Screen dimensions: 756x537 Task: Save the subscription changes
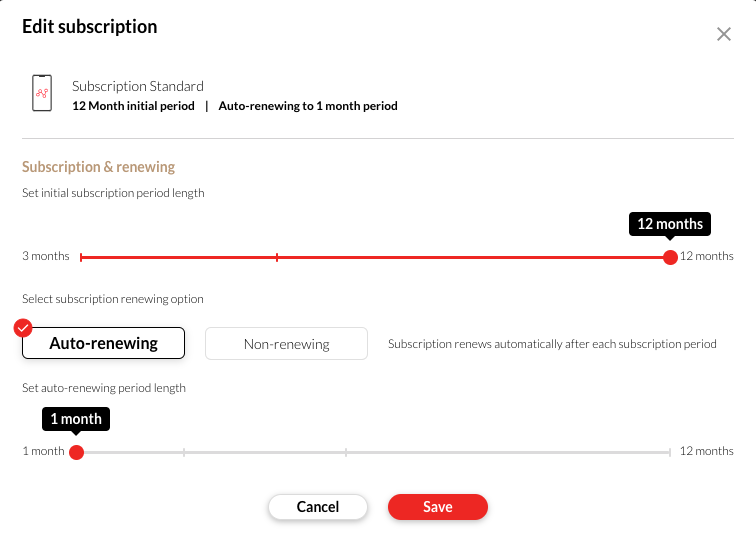tap(438, 507)
